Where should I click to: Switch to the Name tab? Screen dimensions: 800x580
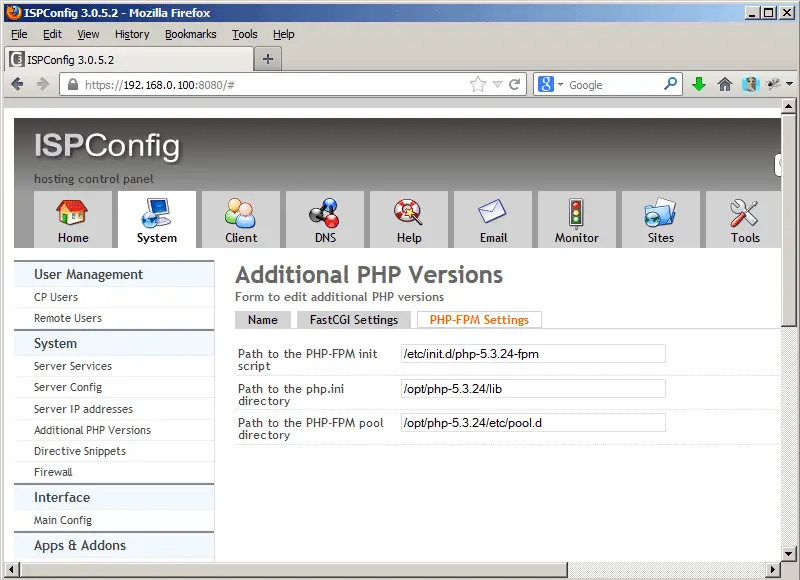[263, 320]
